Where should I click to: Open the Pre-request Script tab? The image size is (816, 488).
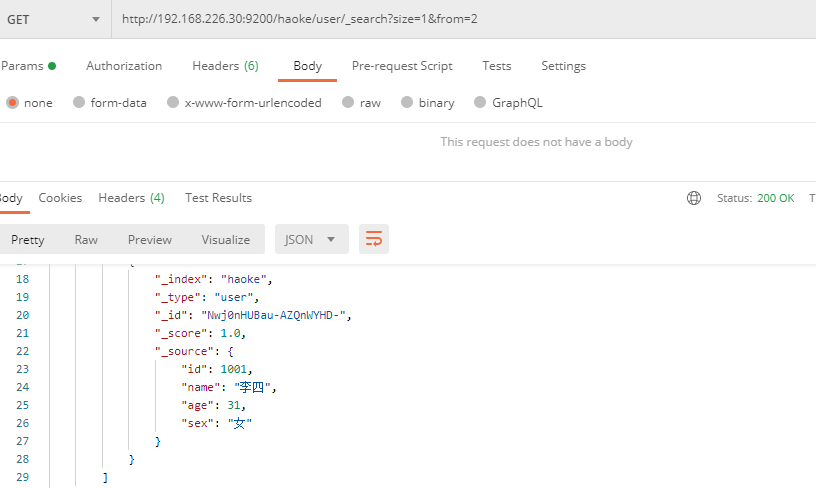pos(402,66)
